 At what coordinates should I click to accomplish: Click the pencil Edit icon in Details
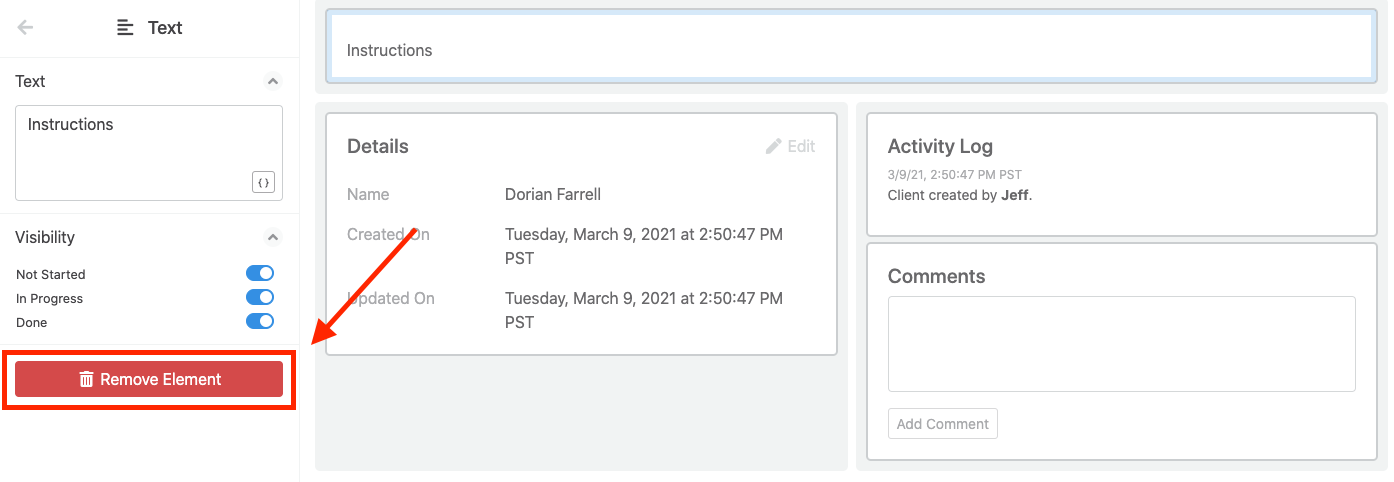tap(774, 147)
